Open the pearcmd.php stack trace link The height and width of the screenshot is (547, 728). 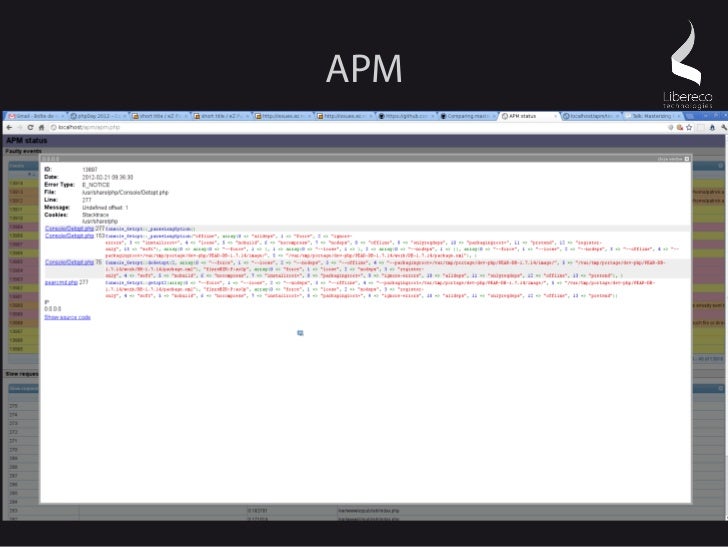coord(61,282)
